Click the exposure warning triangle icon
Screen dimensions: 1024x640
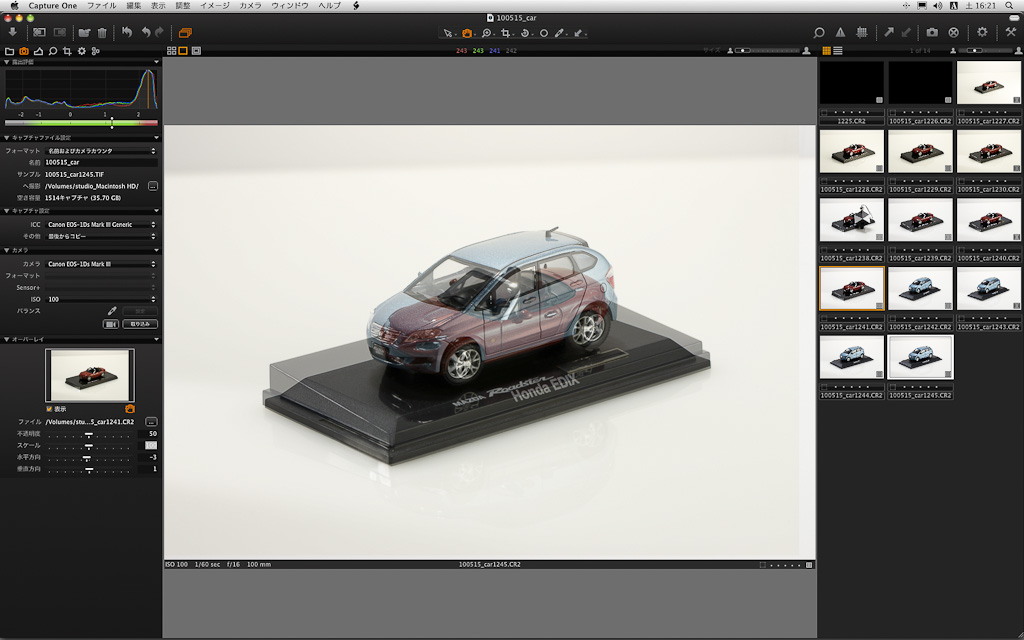pos(840,32)
